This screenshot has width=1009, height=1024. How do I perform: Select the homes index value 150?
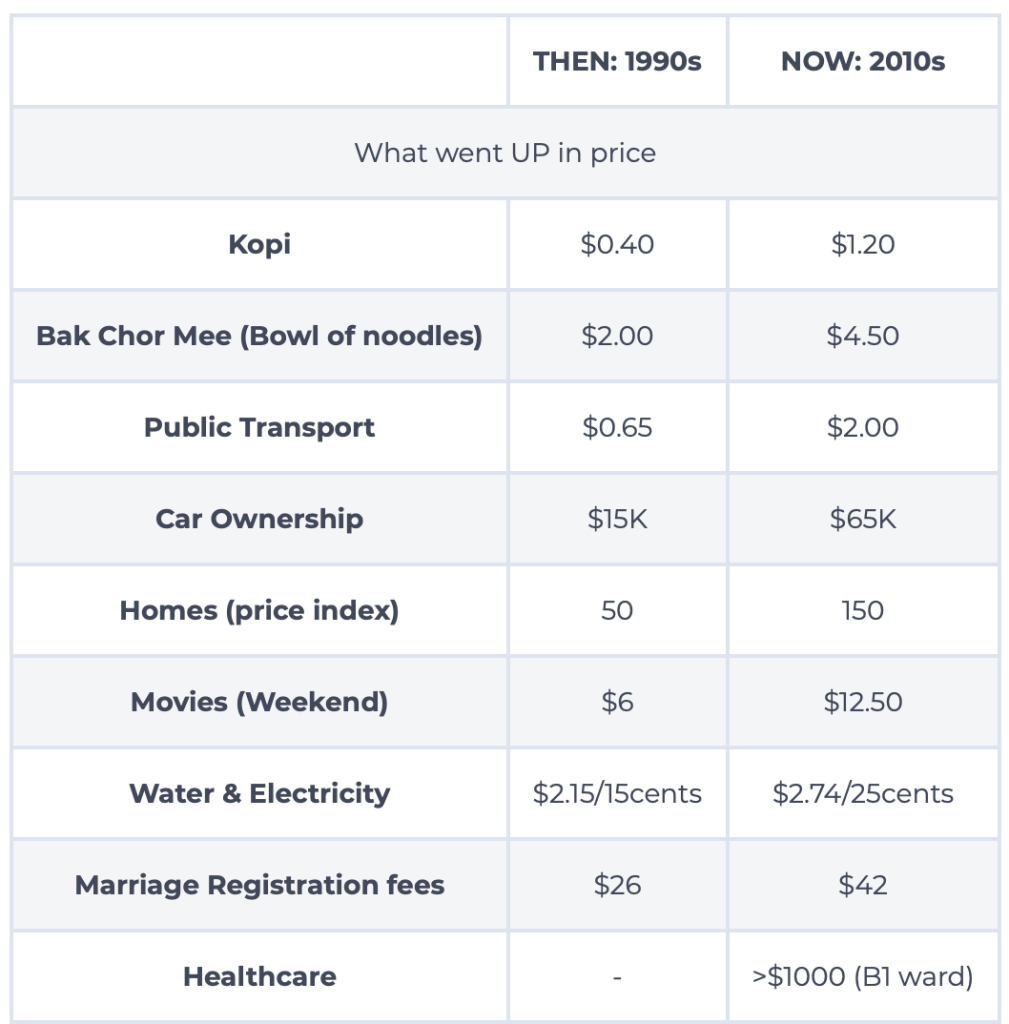pyautogui.click(x=862, y=611)
